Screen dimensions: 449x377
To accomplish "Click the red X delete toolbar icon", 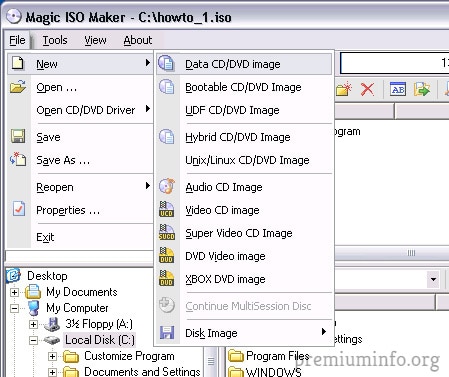I will coord(367,89).
